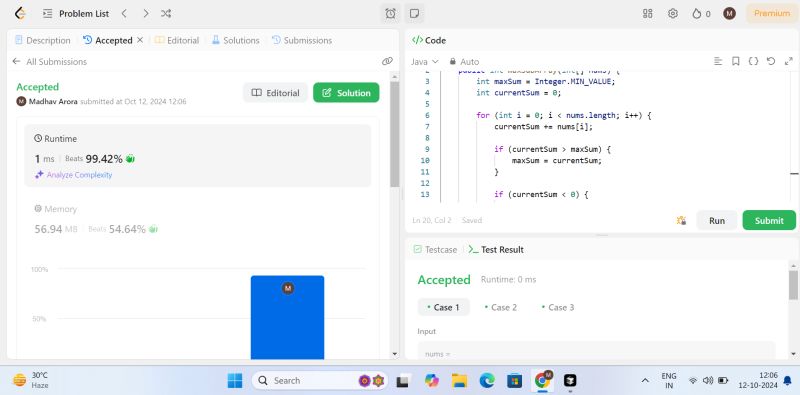Click the Submit button
This screenshot has height=395, width=800.
pos(769,220)
